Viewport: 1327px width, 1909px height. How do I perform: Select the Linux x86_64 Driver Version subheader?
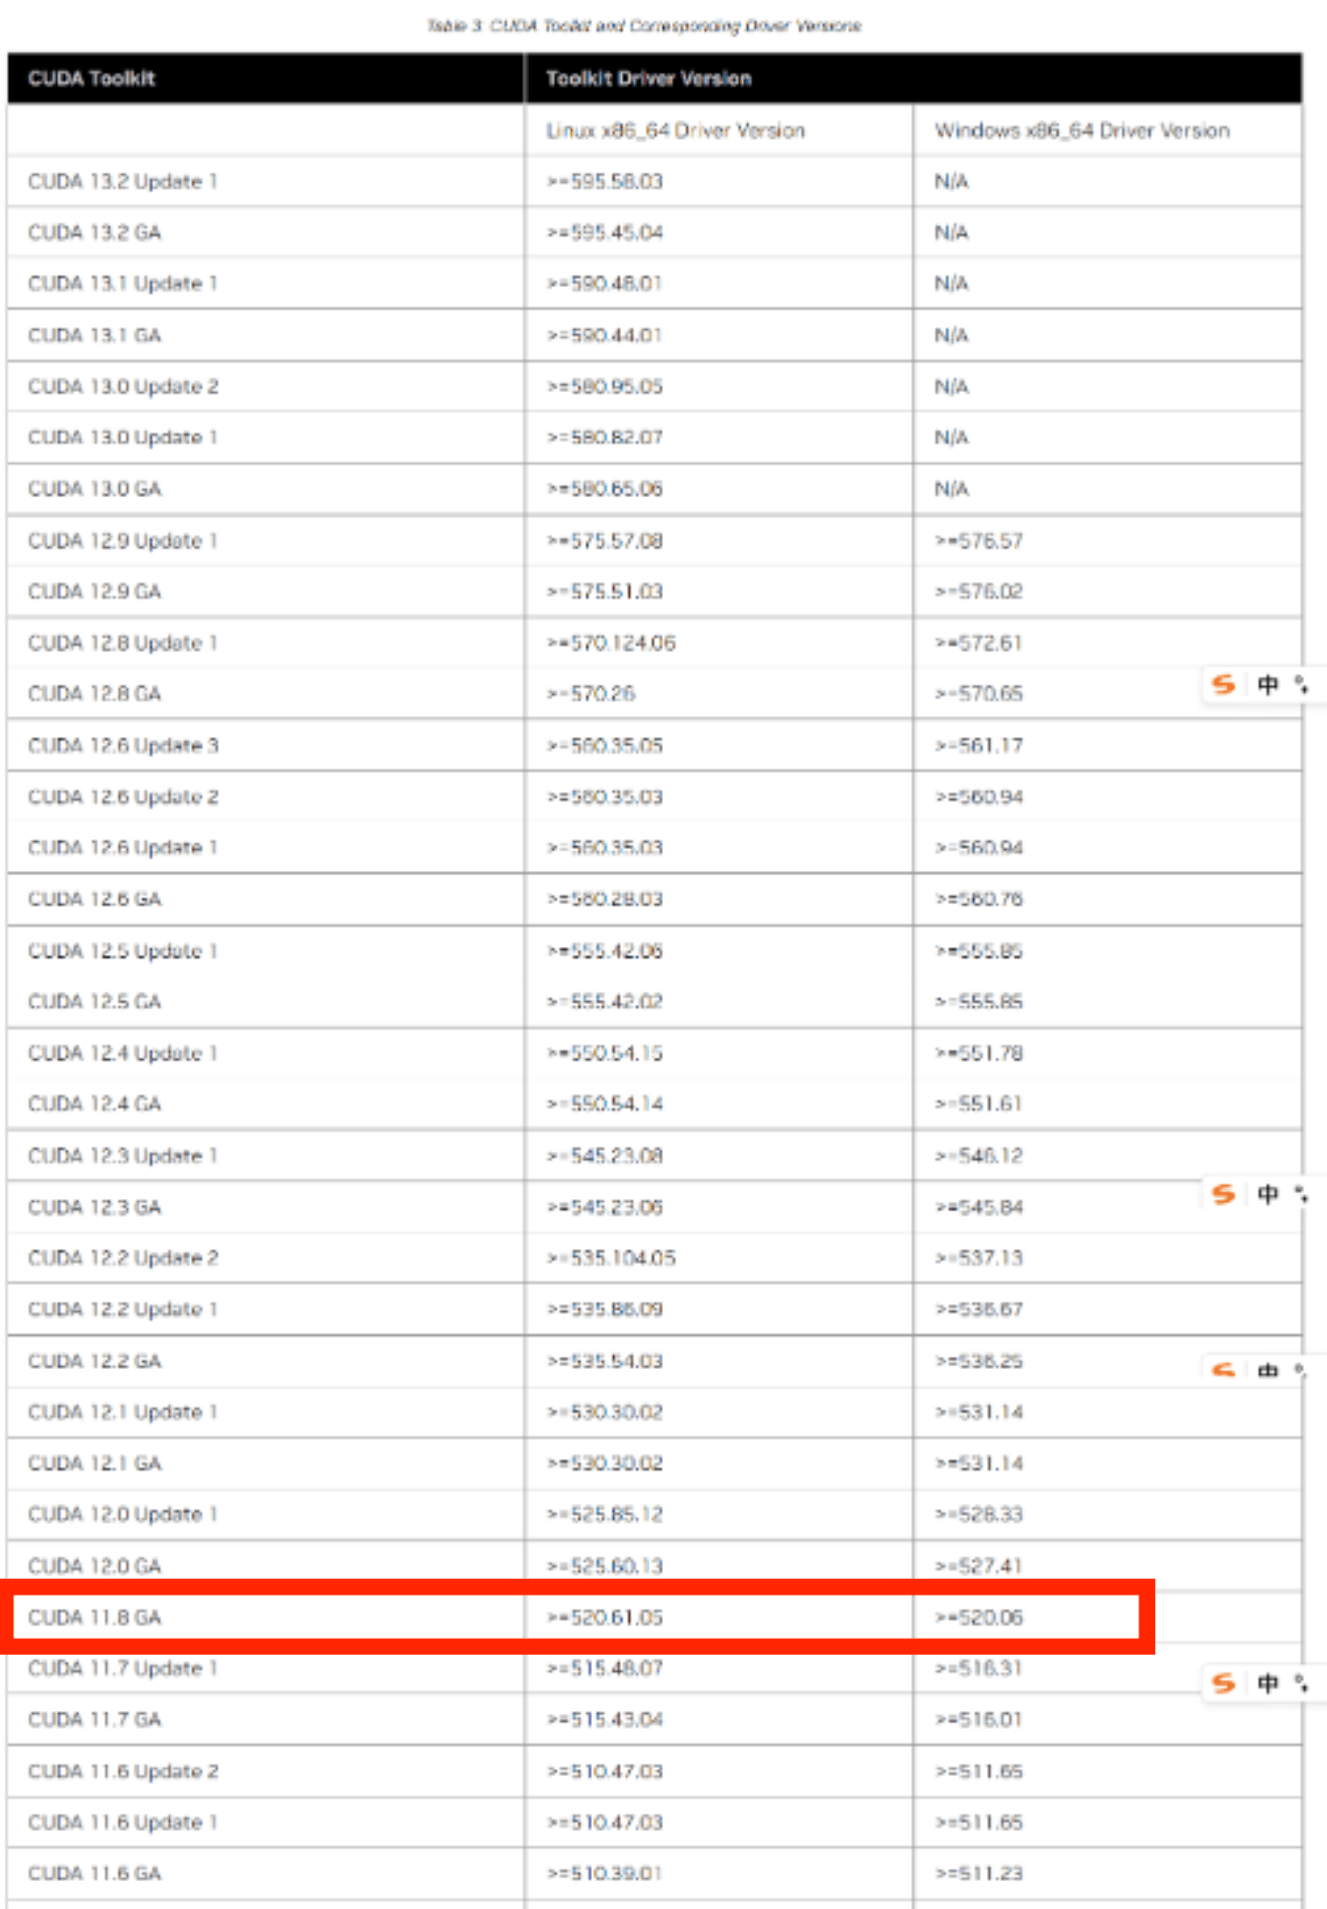(x=675, y=130)
